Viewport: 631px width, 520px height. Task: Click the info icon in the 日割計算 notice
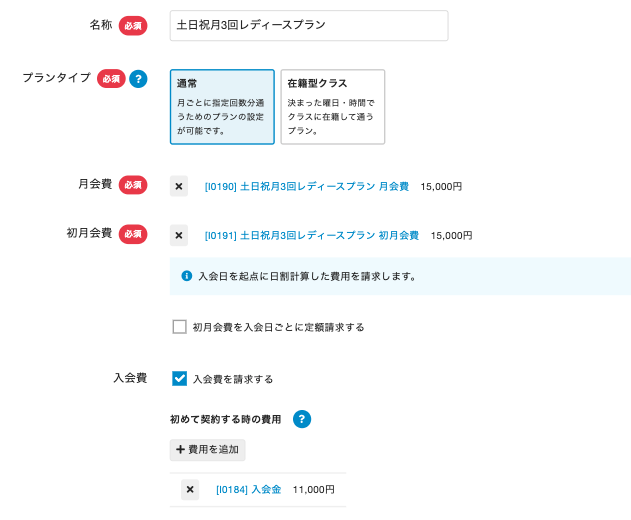[x=186, y=276]
